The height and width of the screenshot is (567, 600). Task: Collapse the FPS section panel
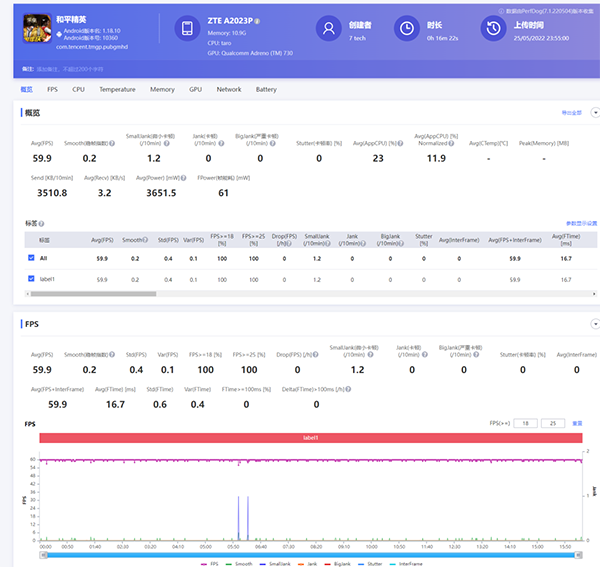(x=595, y=324)
